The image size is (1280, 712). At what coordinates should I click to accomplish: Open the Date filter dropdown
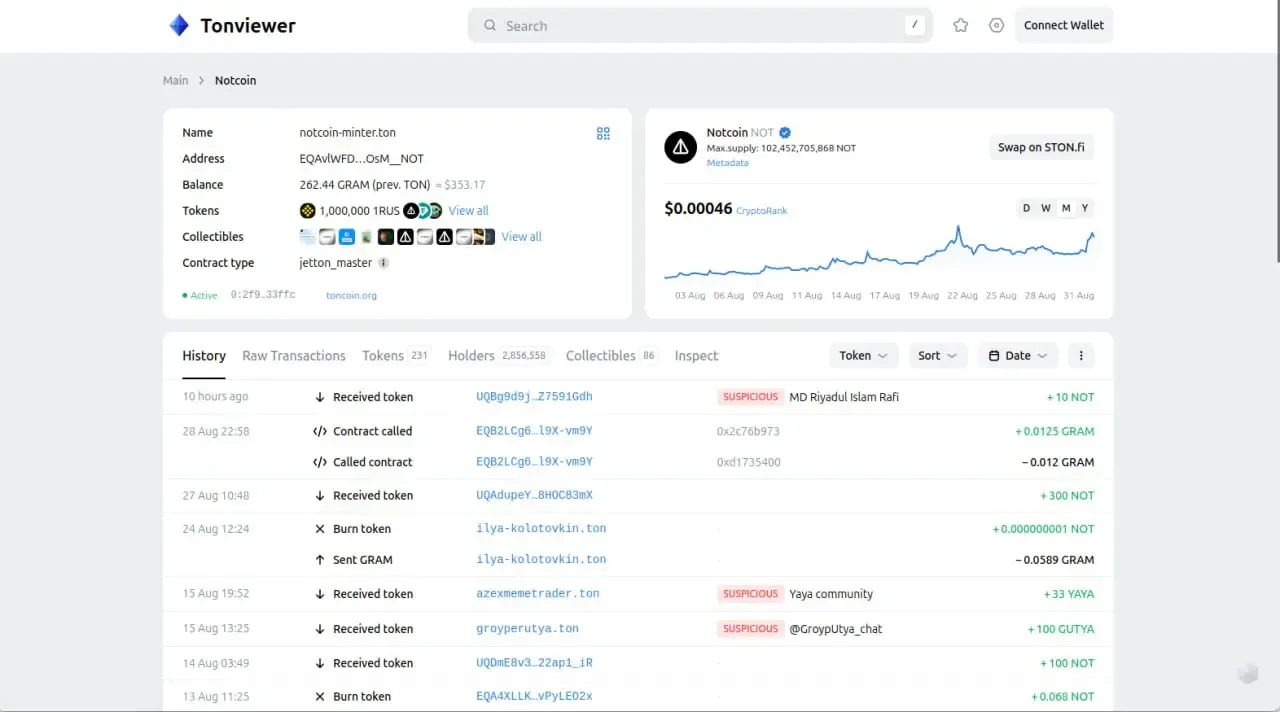[x=1017, y=356]
